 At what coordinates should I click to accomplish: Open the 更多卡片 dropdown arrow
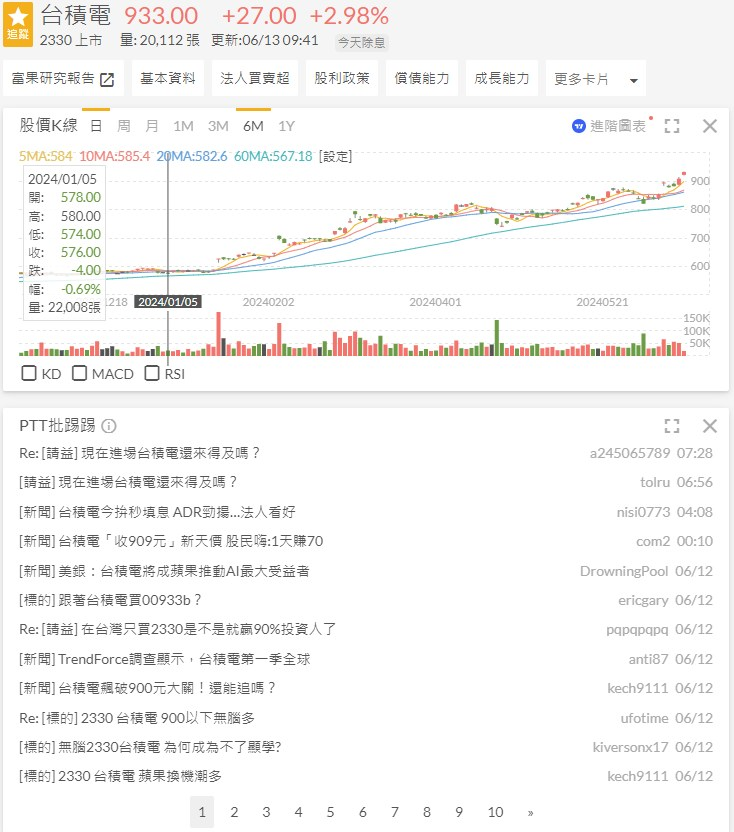click(633, 81)
